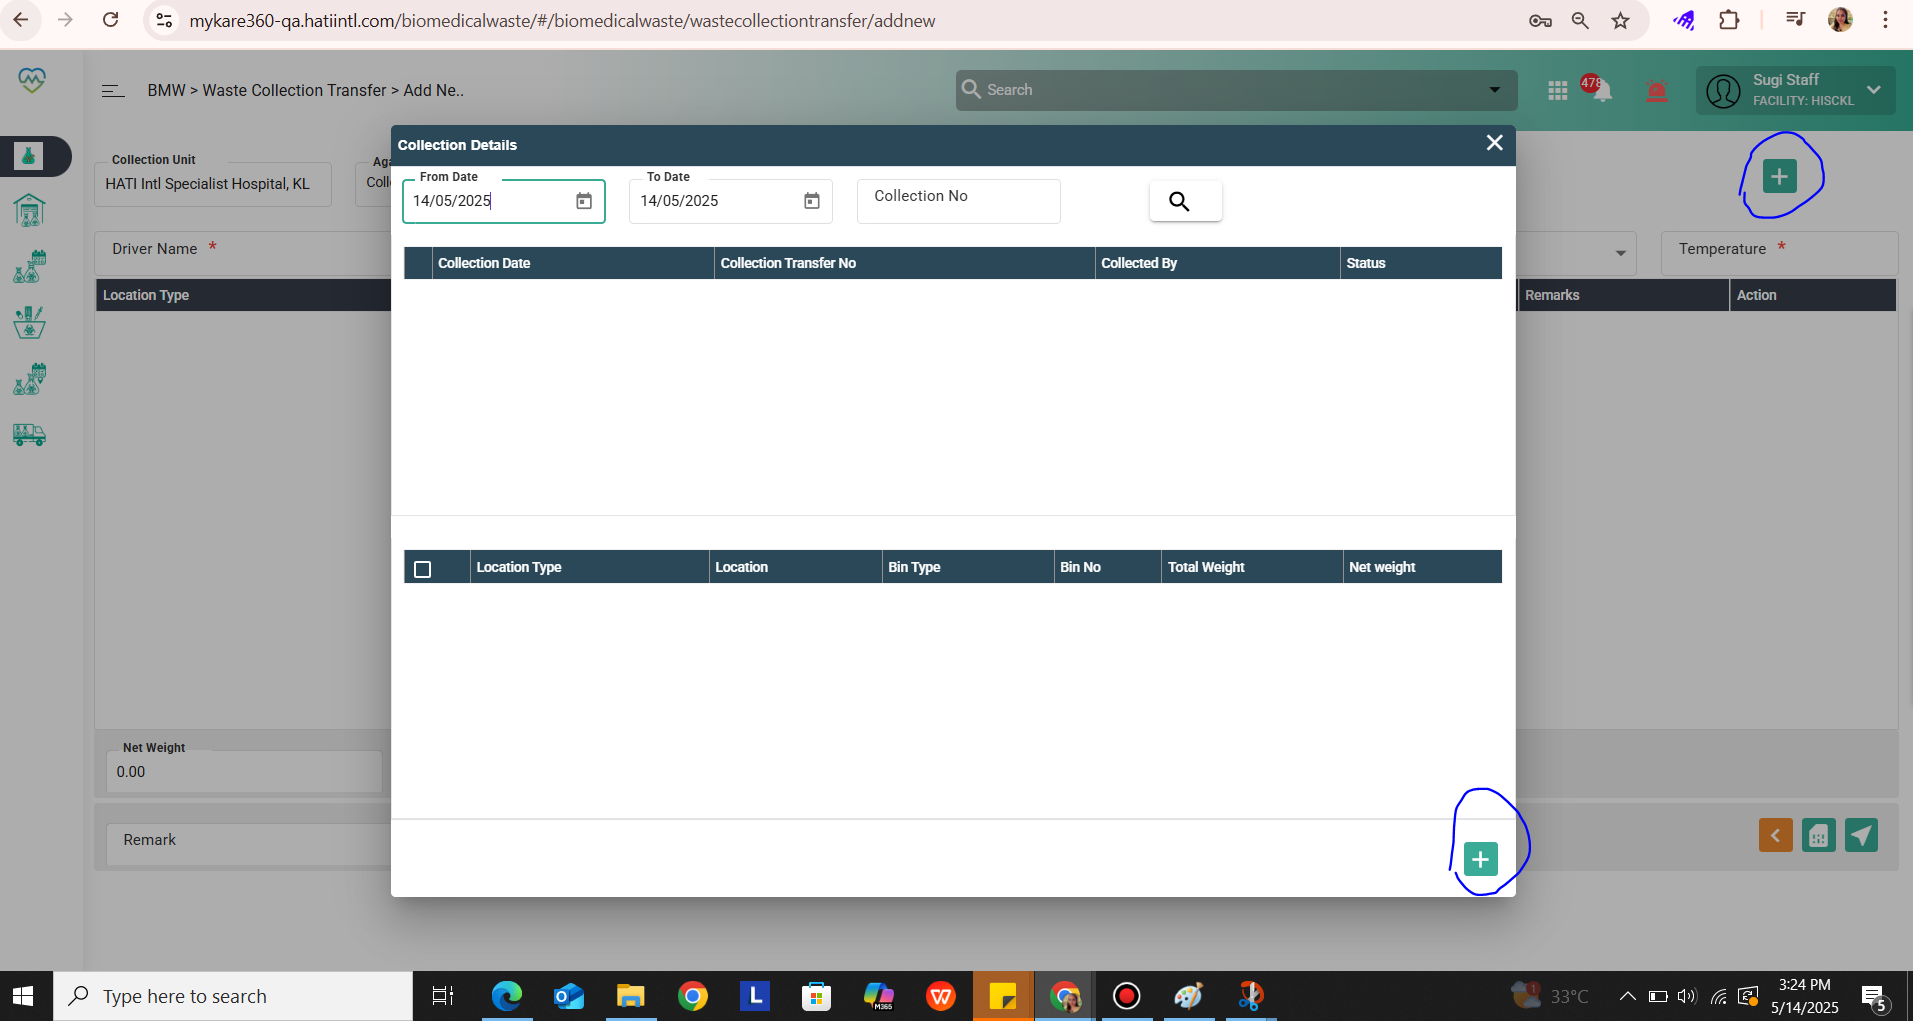Click the orange back arrow button

tap(1775, 835)
